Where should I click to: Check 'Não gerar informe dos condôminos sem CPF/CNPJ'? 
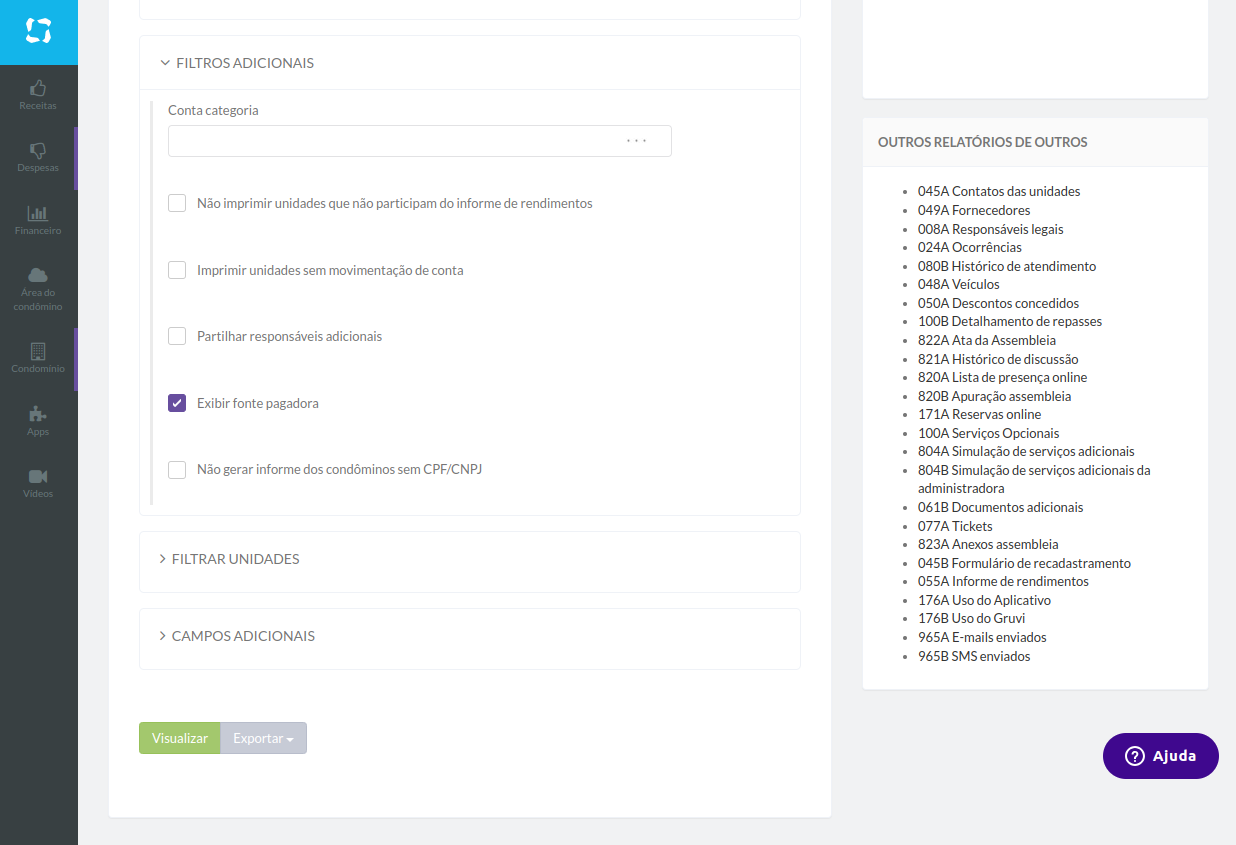[177, 469]
